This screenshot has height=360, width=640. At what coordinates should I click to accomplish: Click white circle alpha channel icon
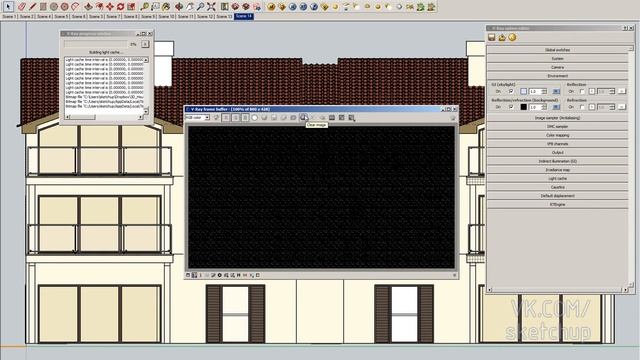point(254,118)
